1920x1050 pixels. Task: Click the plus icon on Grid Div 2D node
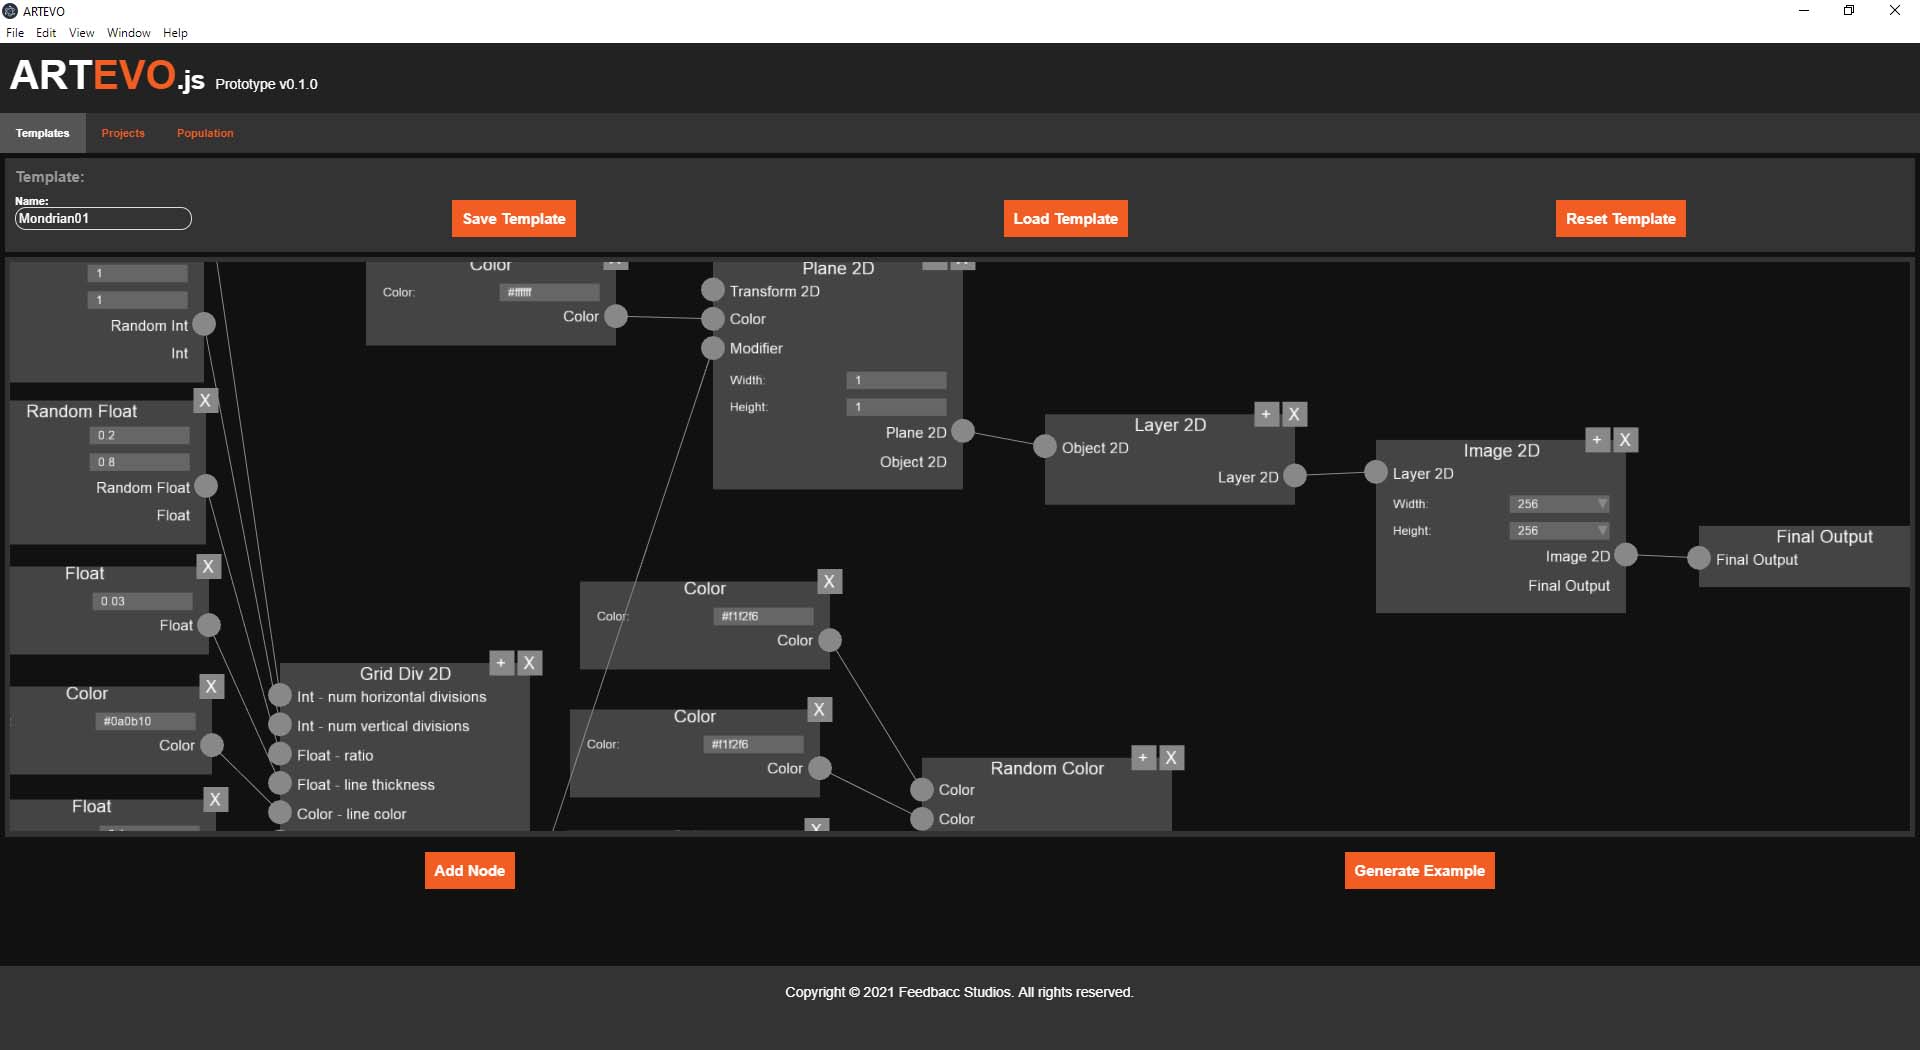501,662
